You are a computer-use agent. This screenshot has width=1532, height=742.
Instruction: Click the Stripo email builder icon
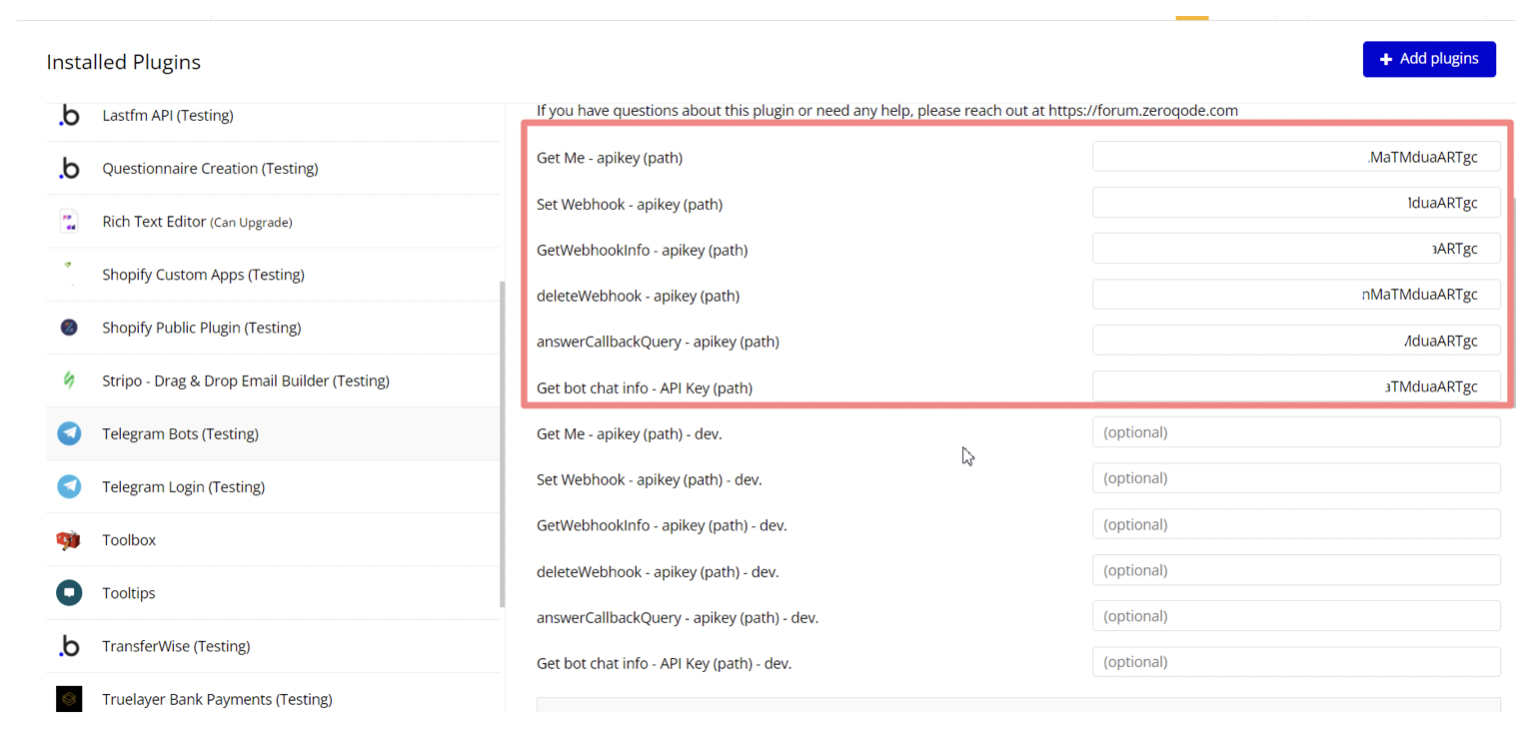coord(69,381)
